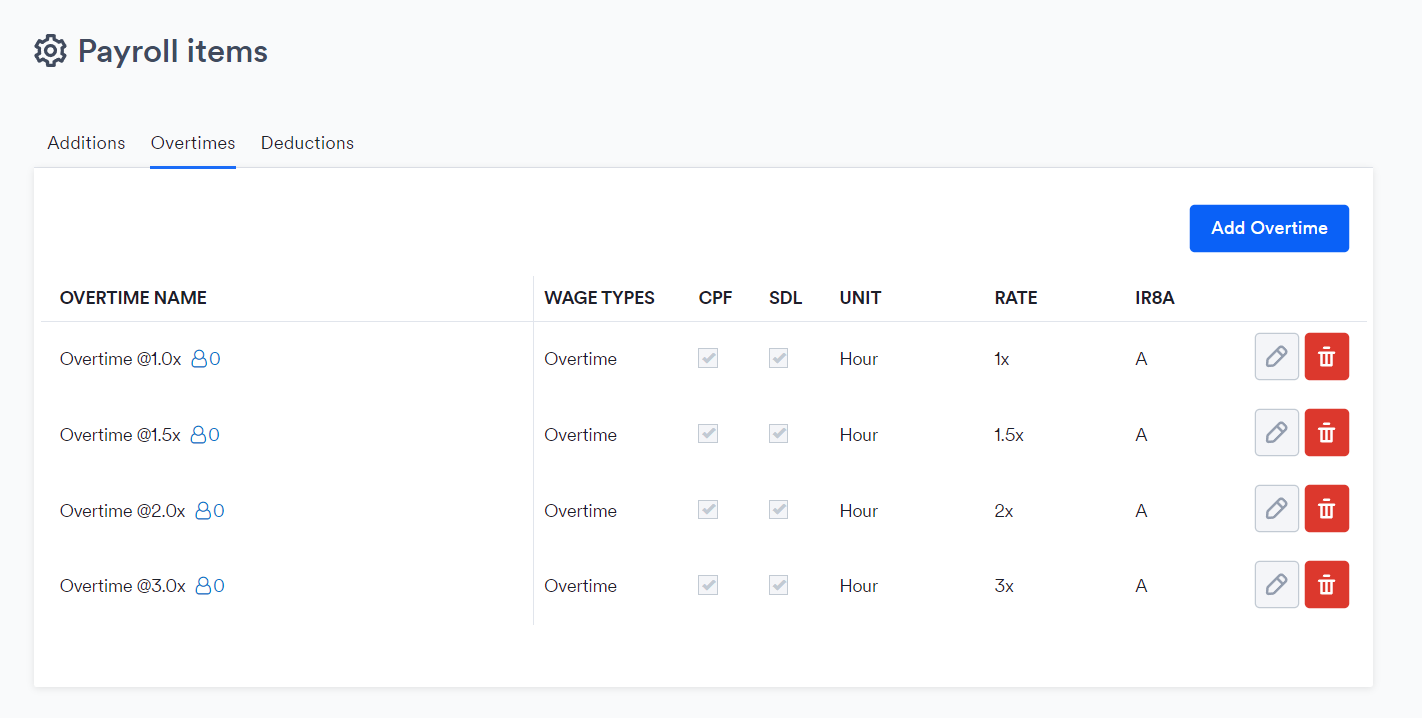
Task: Click Hour unit in Overtime @1.5x row
Action: (x=859, y=435)
